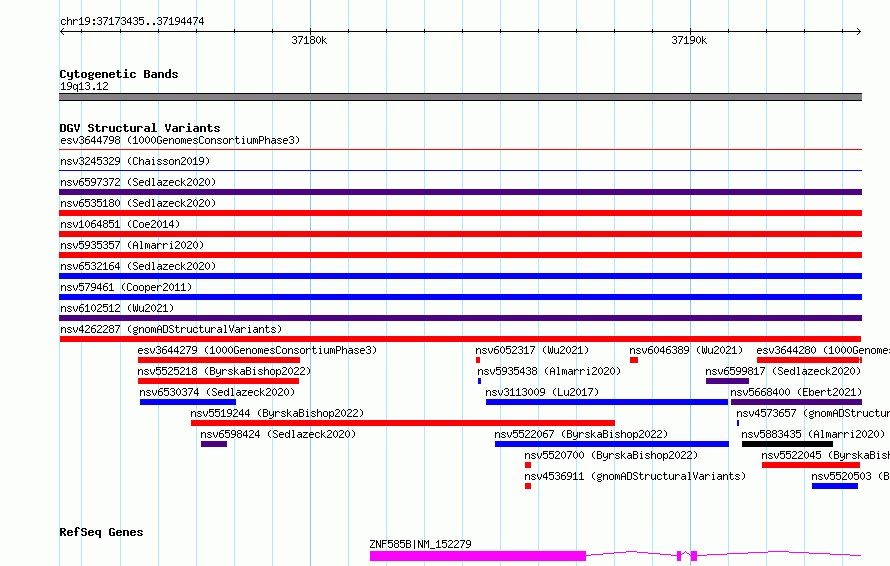Click the RefSeq Genes track title
The image size is (890, 566).
tap(101, 532)
